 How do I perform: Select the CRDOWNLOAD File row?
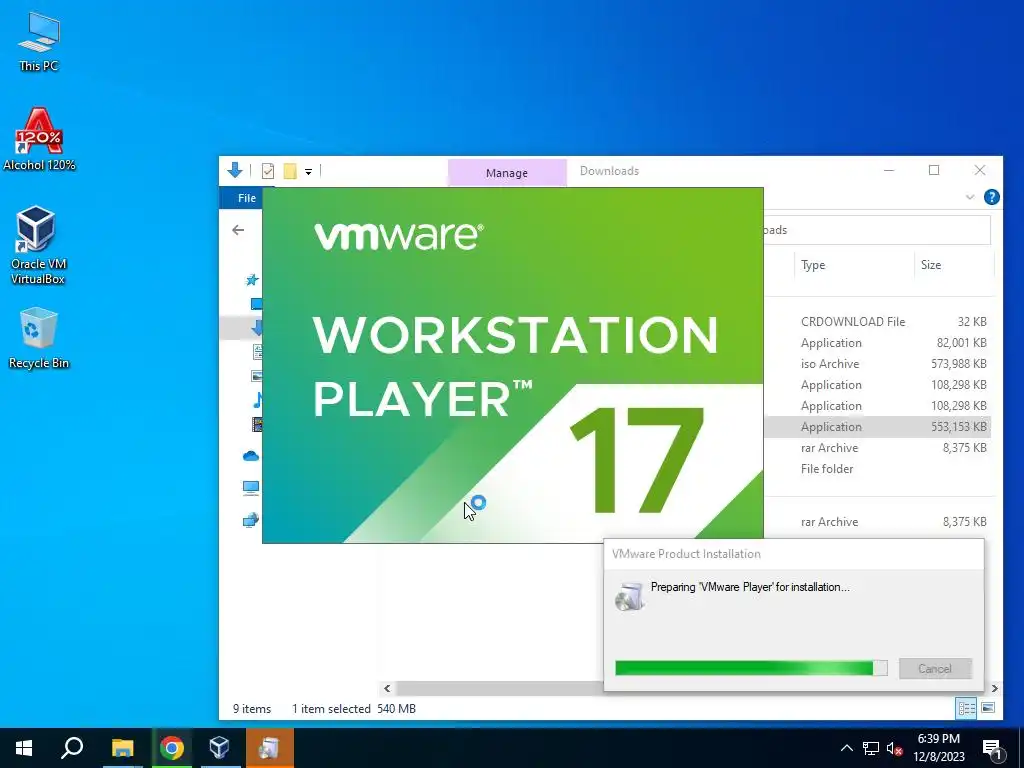pos(877,321)
